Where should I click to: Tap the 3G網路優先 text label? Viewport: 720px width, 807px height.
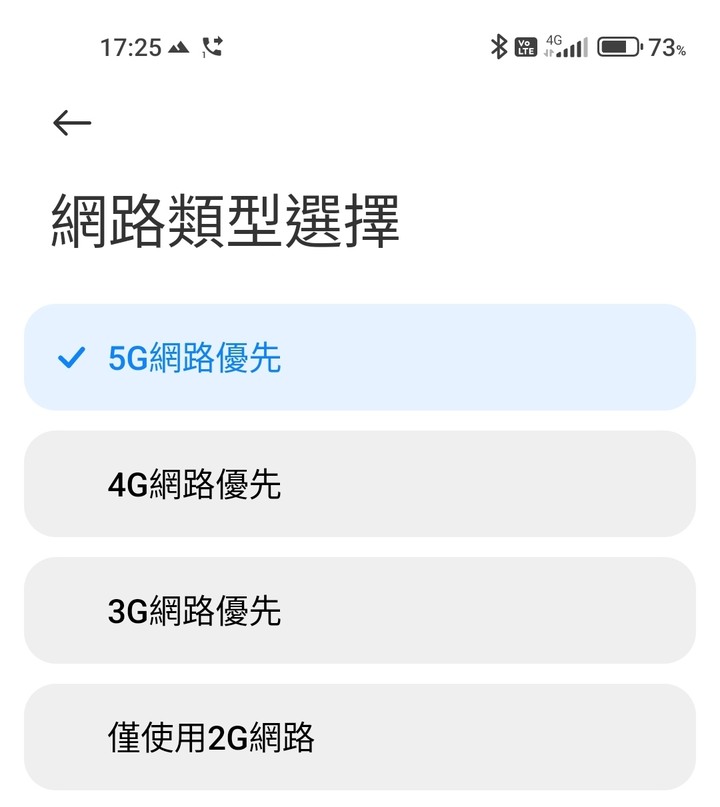coord(195,611)
